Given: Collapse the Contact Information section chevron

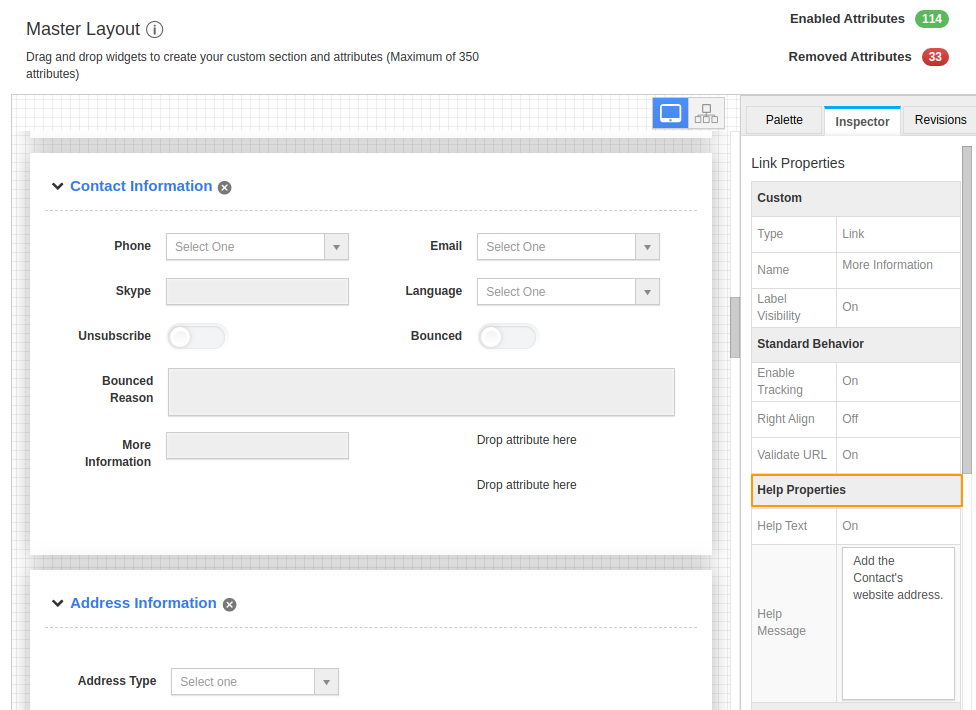Looking at the screenshot, I should [57, 186].
